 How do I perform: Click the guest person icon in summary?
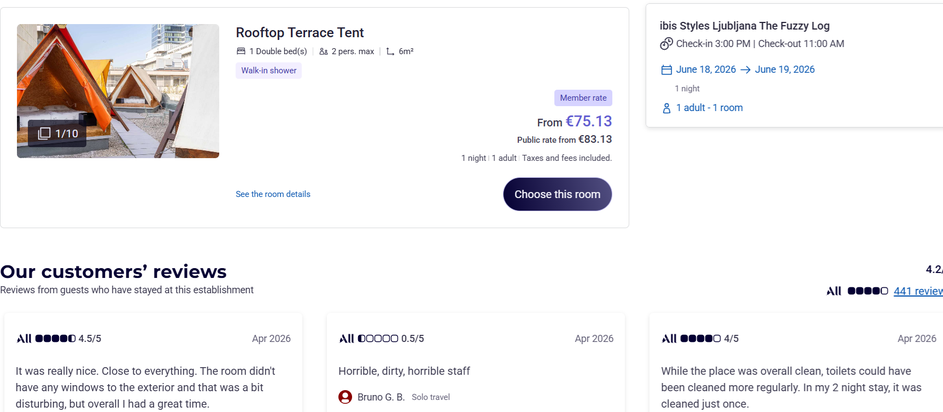pos(666,108)
